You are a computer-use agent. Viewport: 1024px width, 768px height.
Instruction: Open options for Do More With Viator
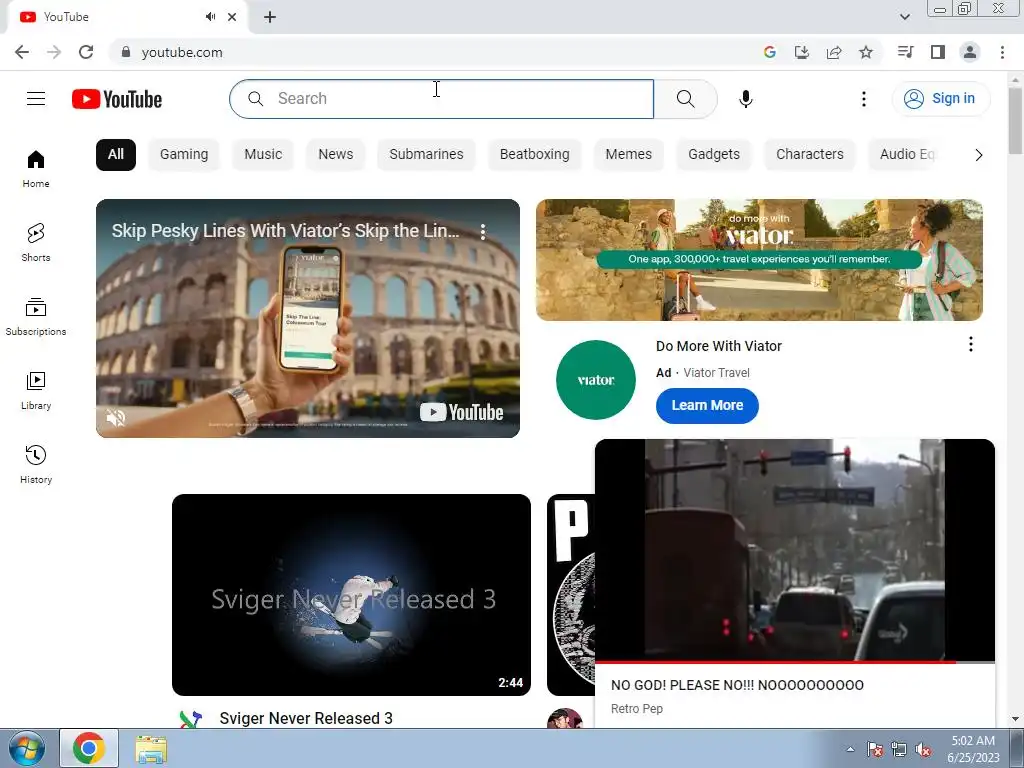coord(971,344)
